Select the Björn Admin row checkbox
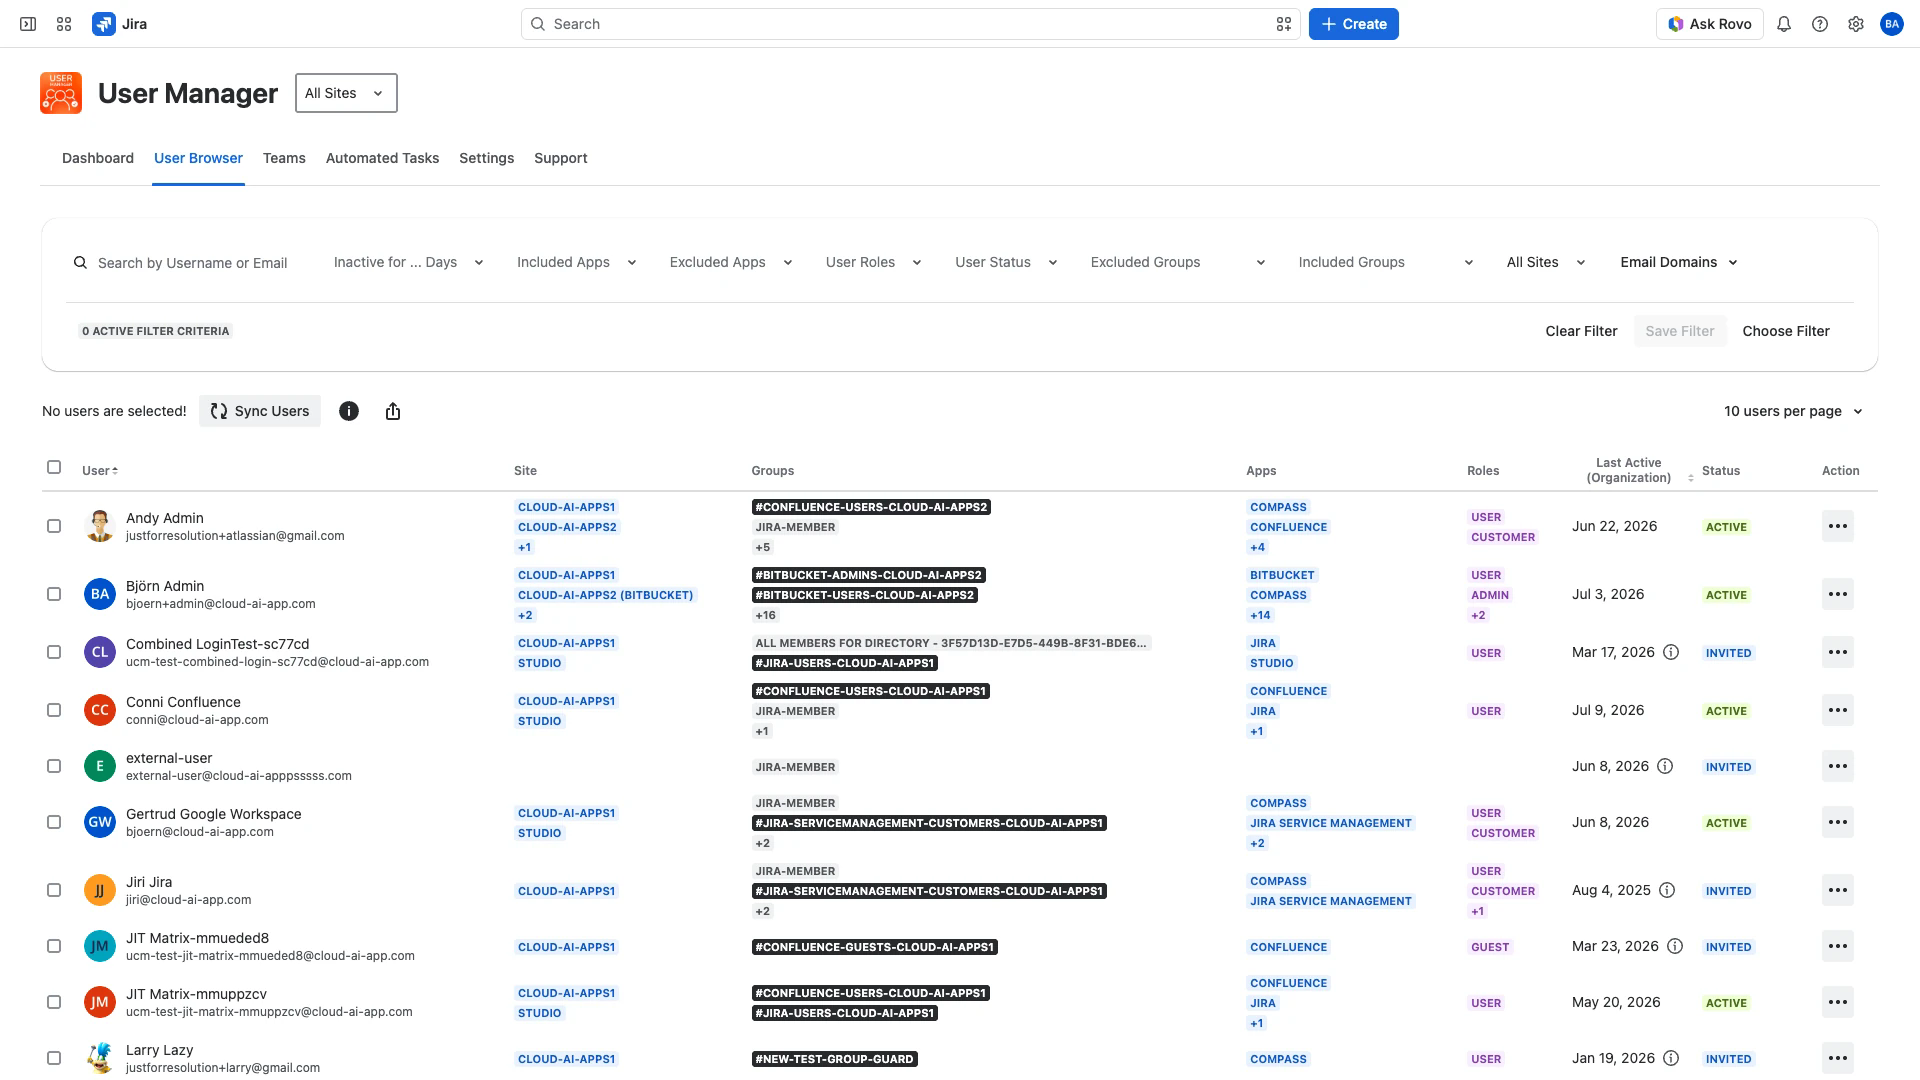 click(54, 594)
